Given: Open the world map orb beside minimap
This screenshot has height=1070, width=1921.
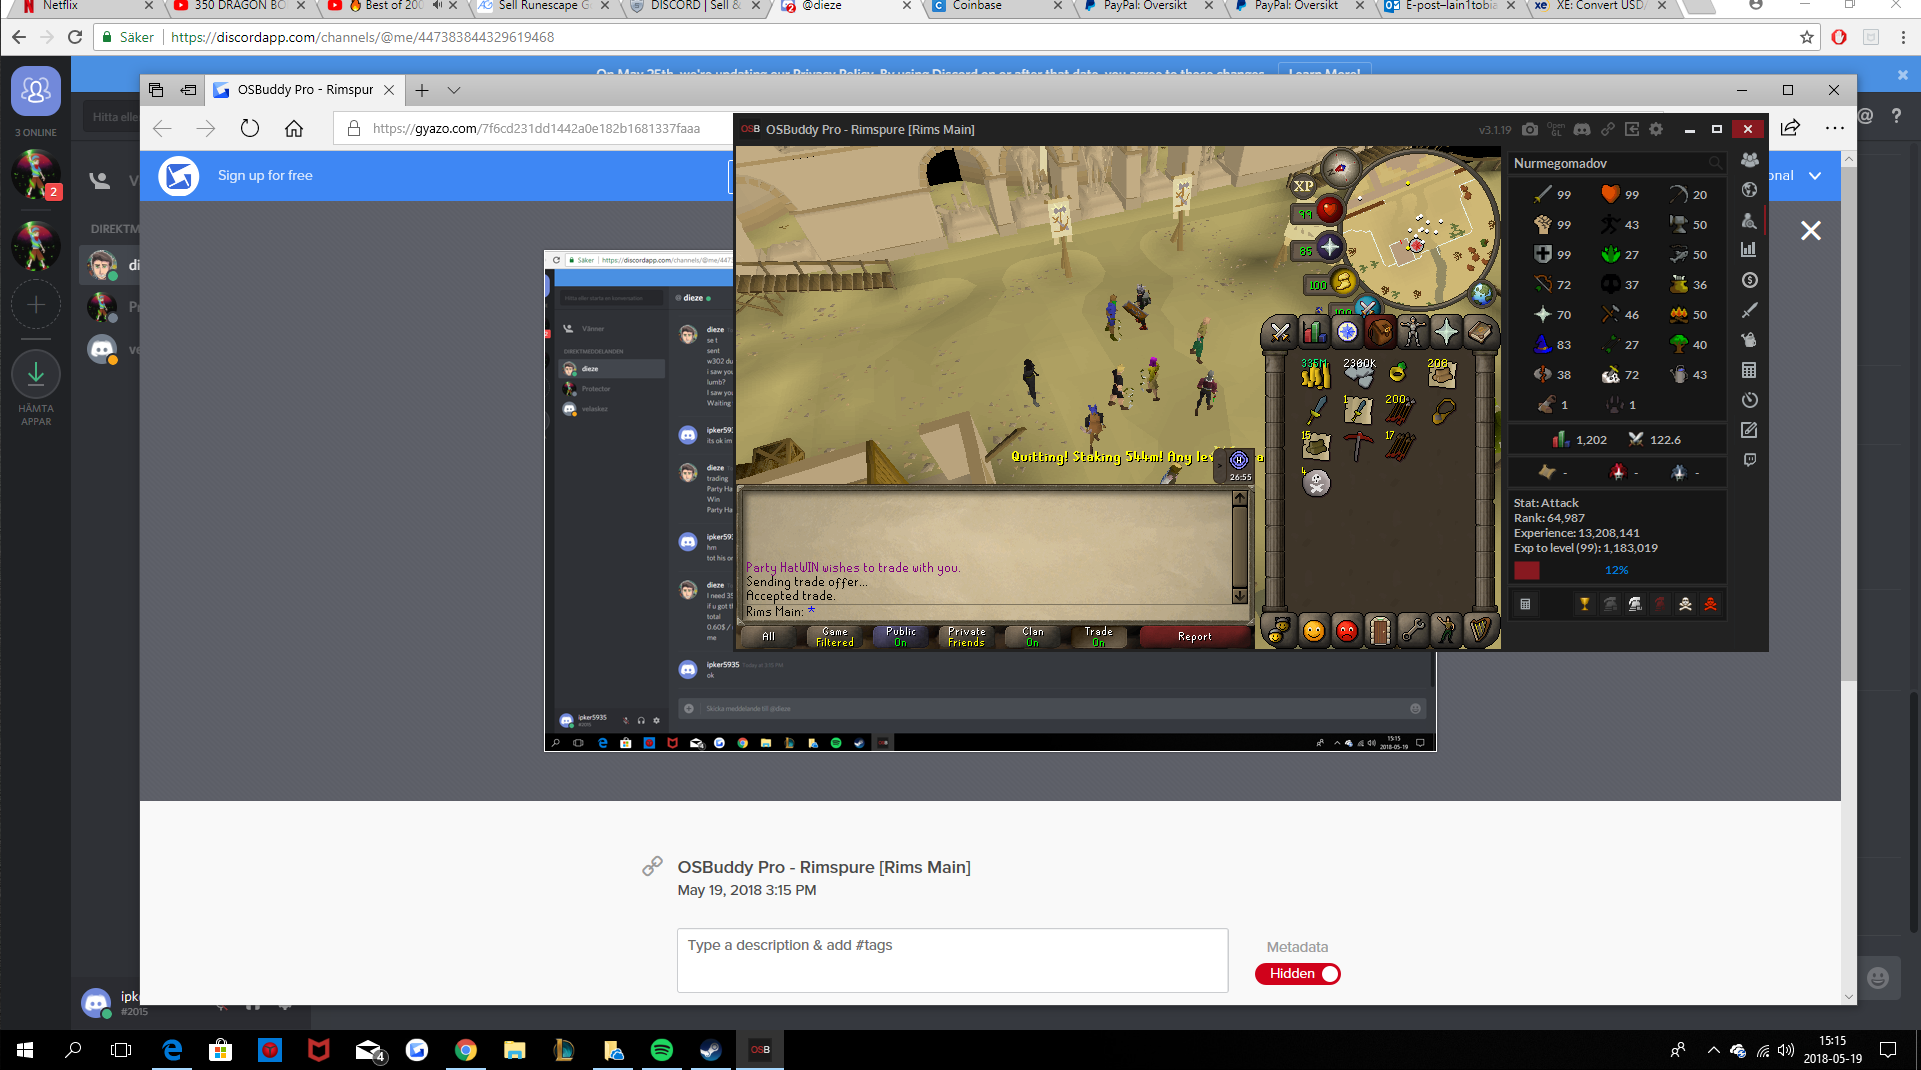Looking at the screenshot, I should click(x=1482, y=294).
